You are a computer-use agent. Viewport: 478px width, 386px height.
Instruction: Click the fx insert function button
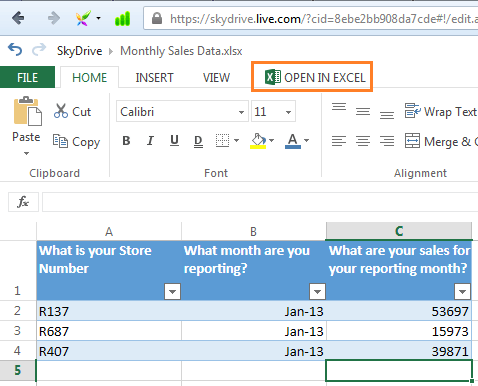[x=23, y=202]
